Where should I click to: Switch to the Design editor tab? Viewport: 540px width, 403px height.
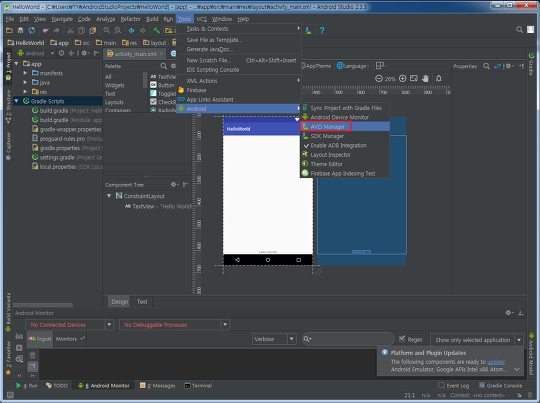[x=120, y=302]
